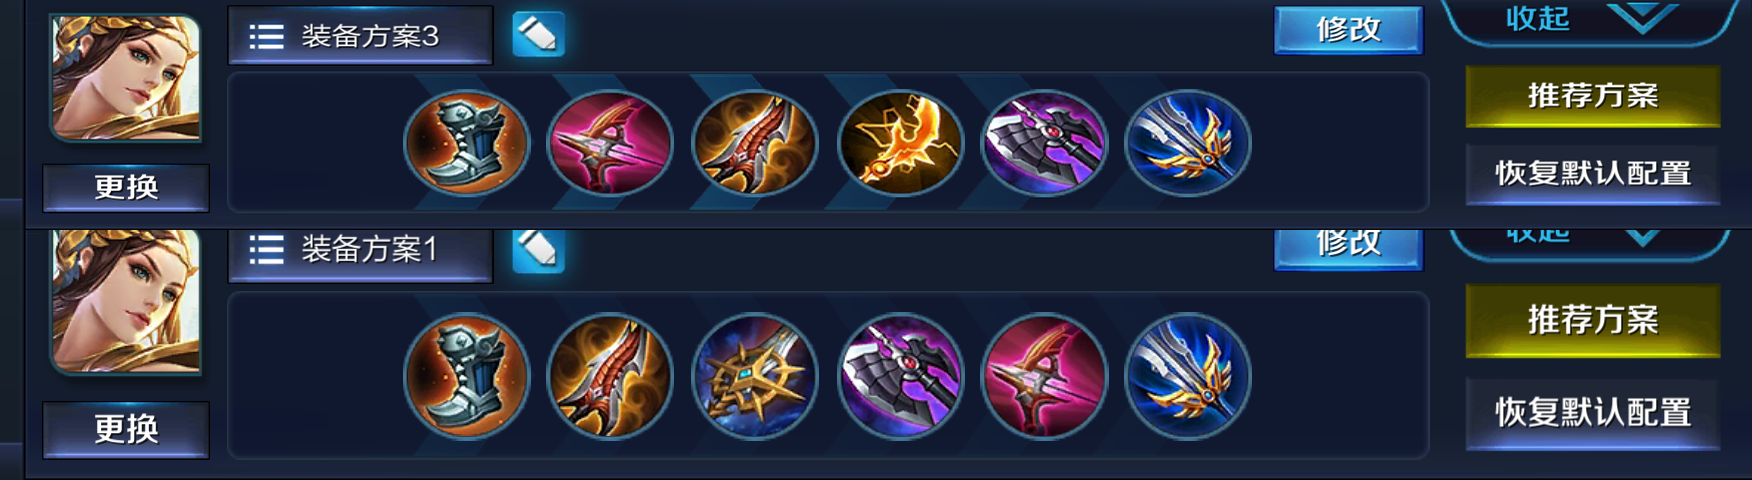Click eraser icon beside 装备方案3

click(x=539, y=35)
